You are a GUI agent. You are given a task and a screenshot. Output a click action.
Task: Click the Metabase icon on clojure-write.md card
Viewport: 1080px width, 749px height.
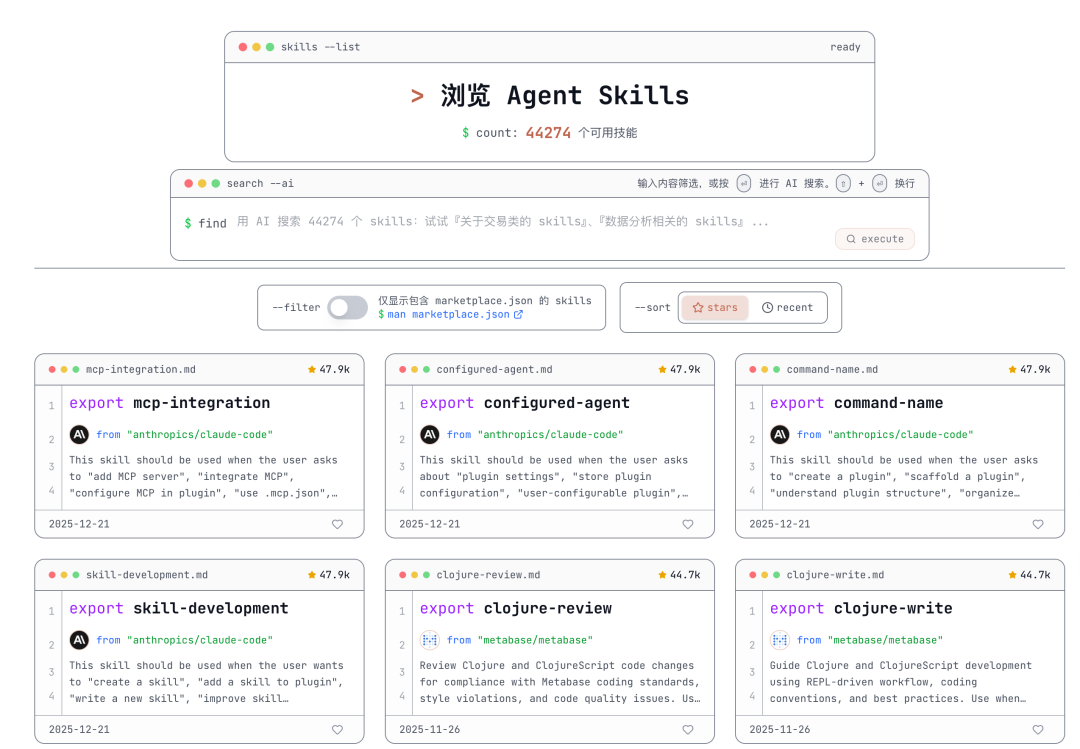(779, 640)
